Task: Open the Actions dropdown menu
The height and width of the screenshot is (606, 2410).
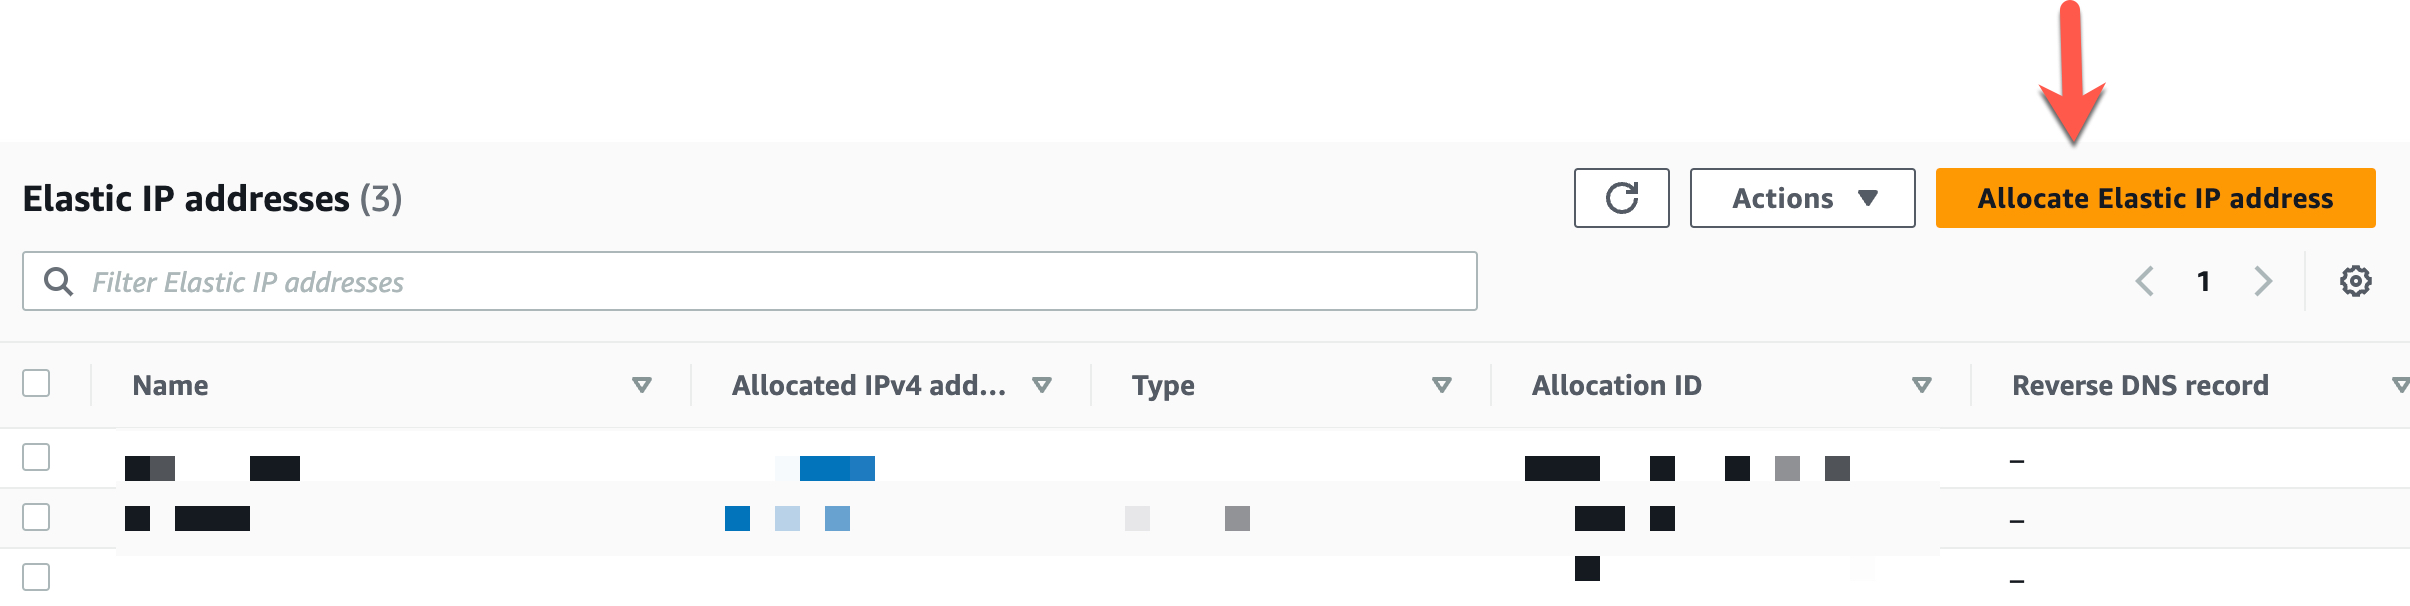Action: 1801,197
